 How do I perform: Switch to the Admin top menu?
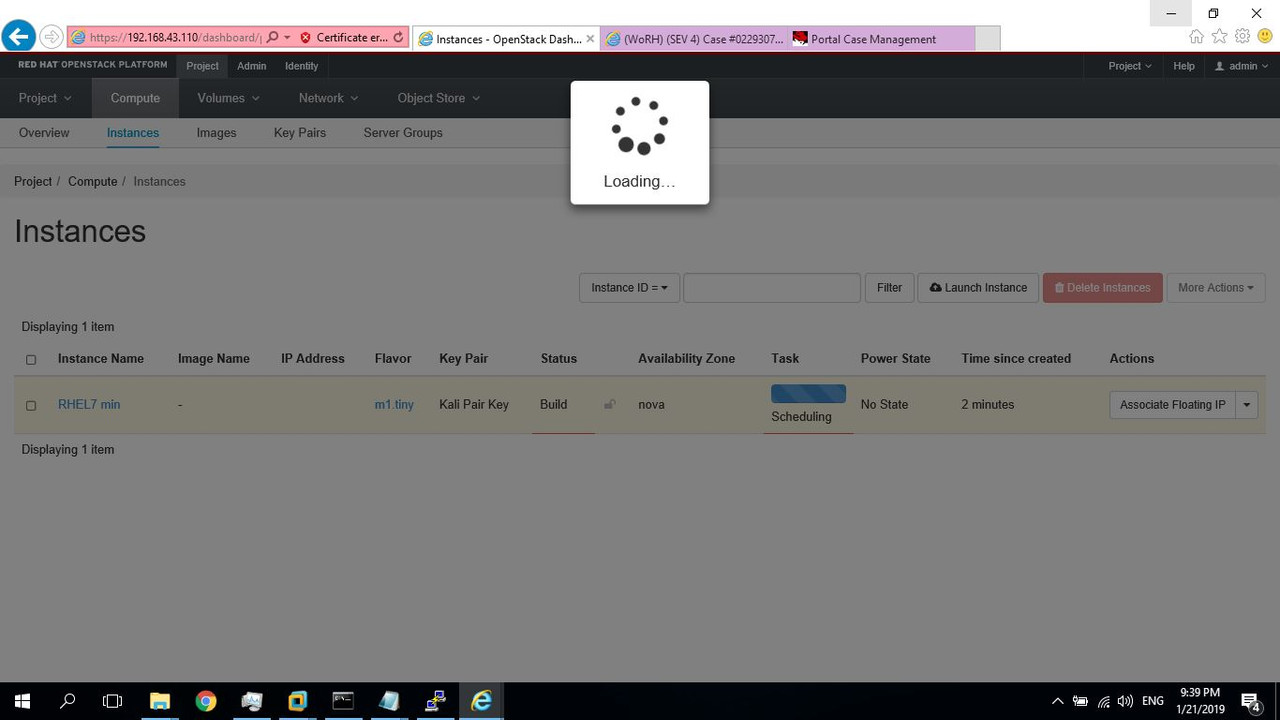tap(251, 66)
